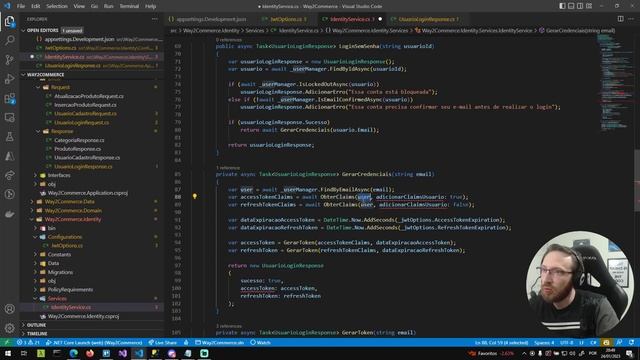Click the lightbulb quick-fix on line 88

pyautogui.click(x=195, y=196)
